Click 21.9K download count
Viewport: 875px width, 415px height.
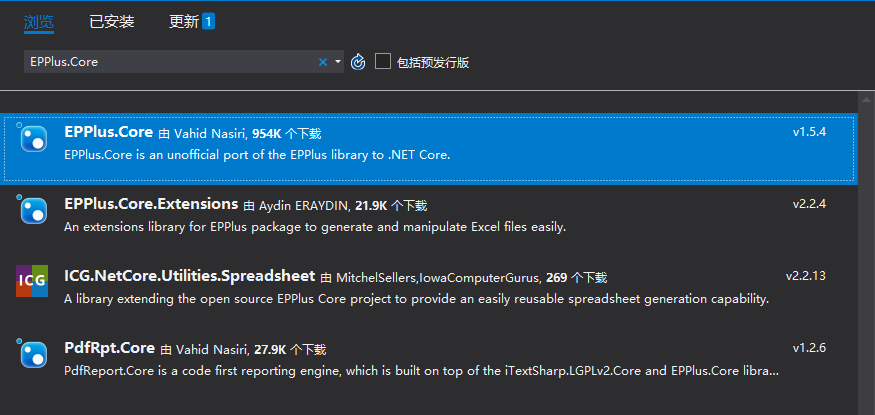pos(371,206)
